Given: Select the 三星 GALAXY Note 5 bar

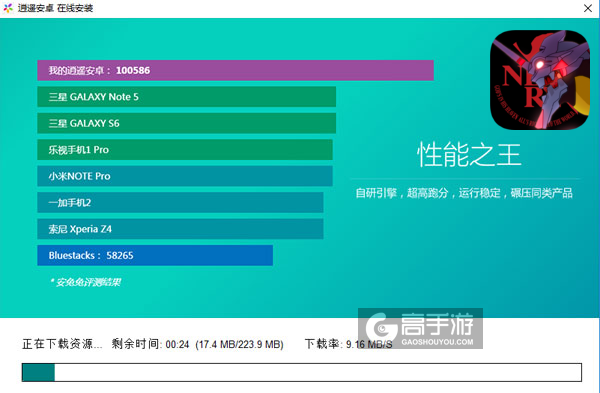Looking at the screenshot, I should (x=186, y=97).
